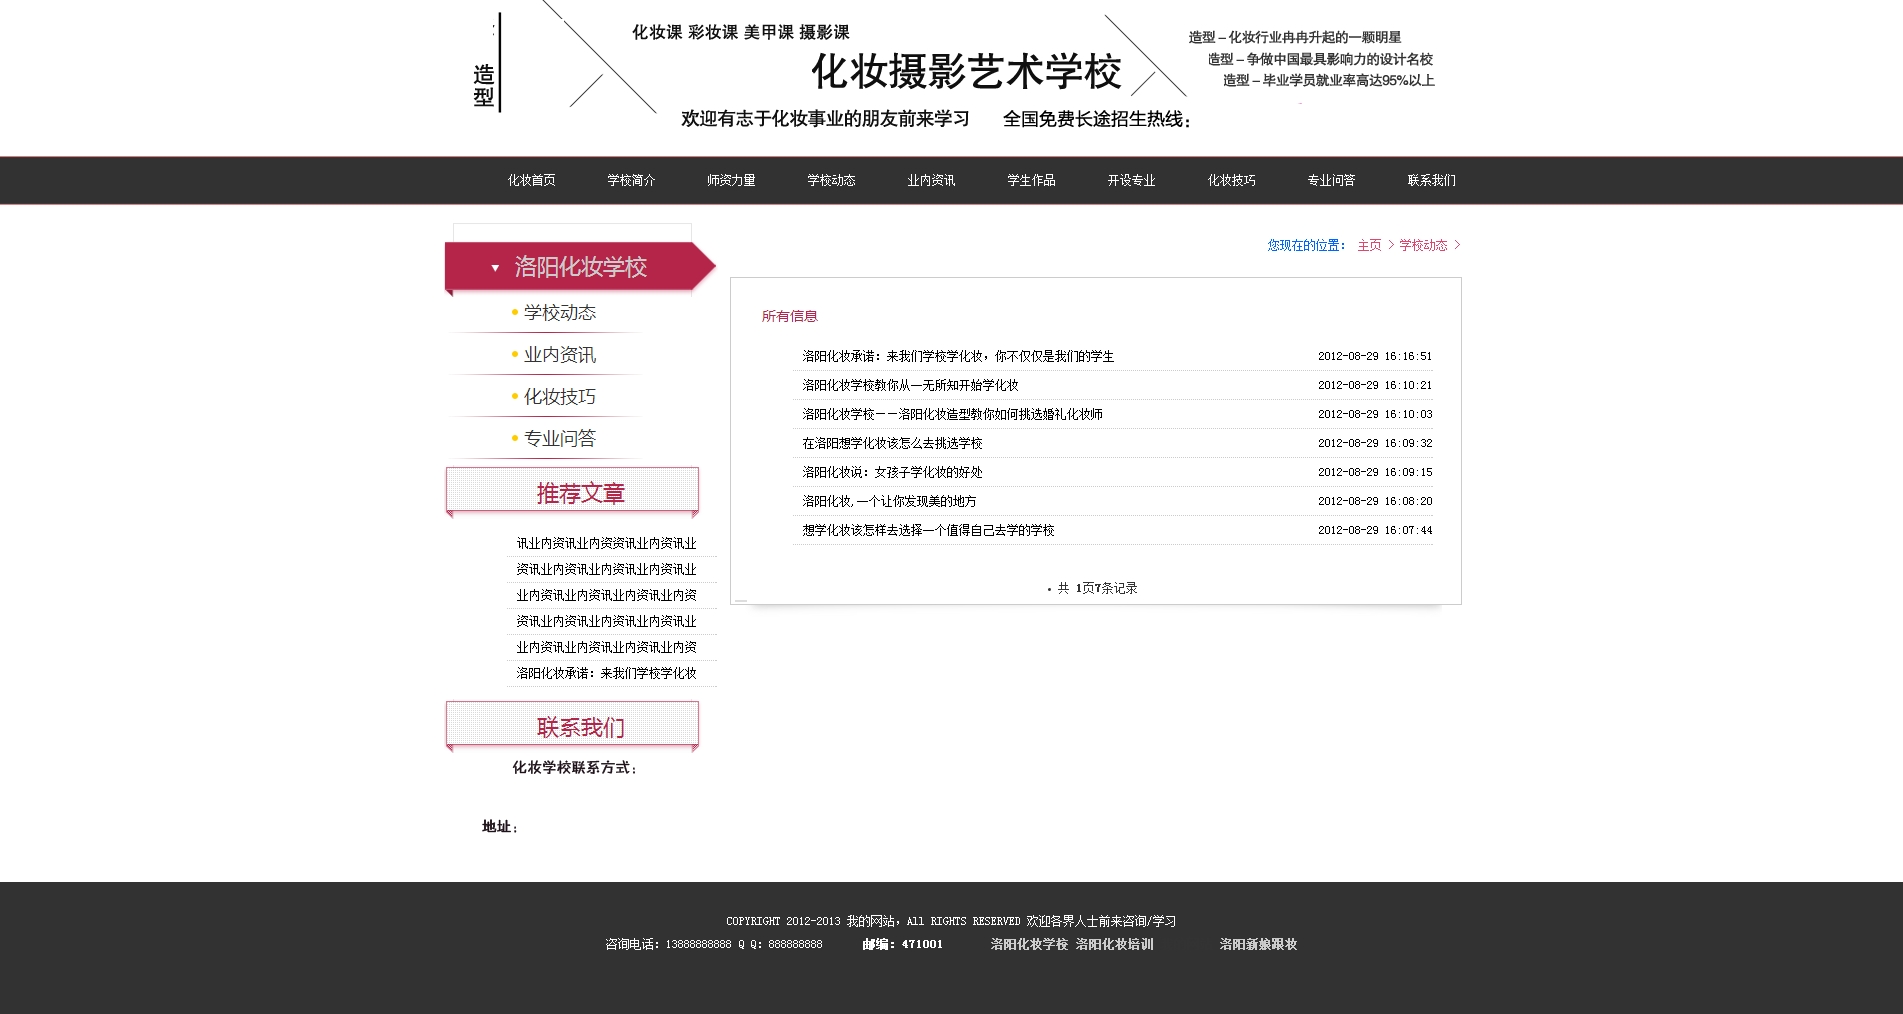Screen dimensions: 1903x1014
Task: Open 化妆首页 in the navigation bar
Action: (x=531, y=181)
